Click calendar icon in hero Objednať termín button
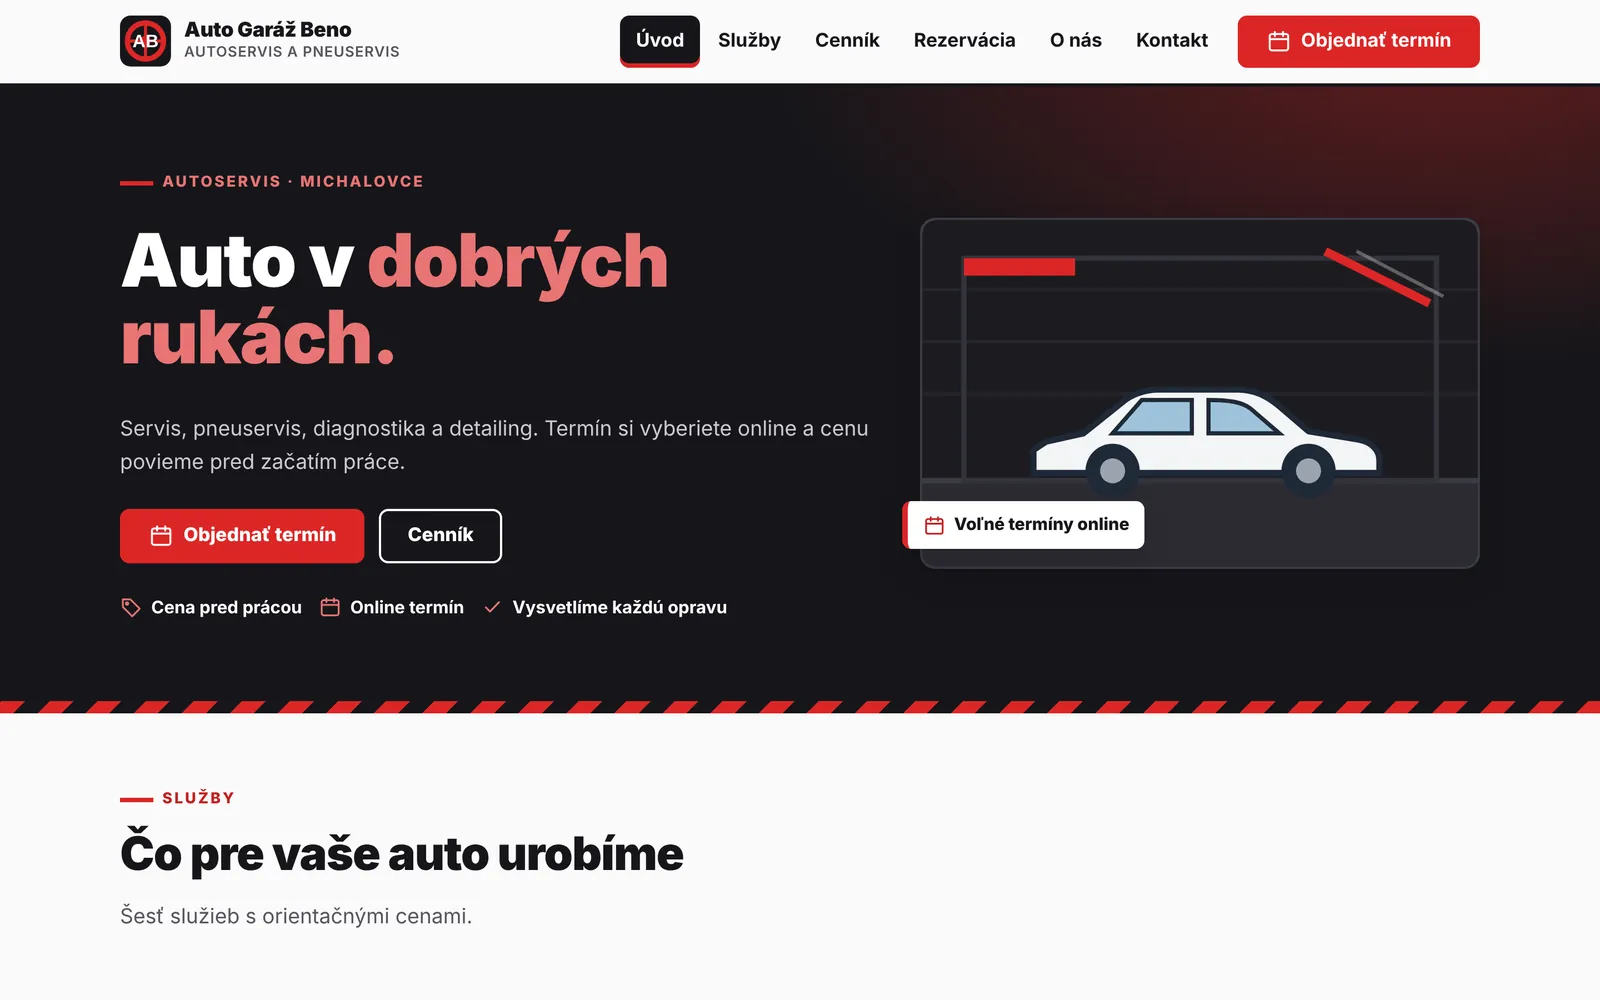Viewport: 1600px width, 1000px height. 161,536
